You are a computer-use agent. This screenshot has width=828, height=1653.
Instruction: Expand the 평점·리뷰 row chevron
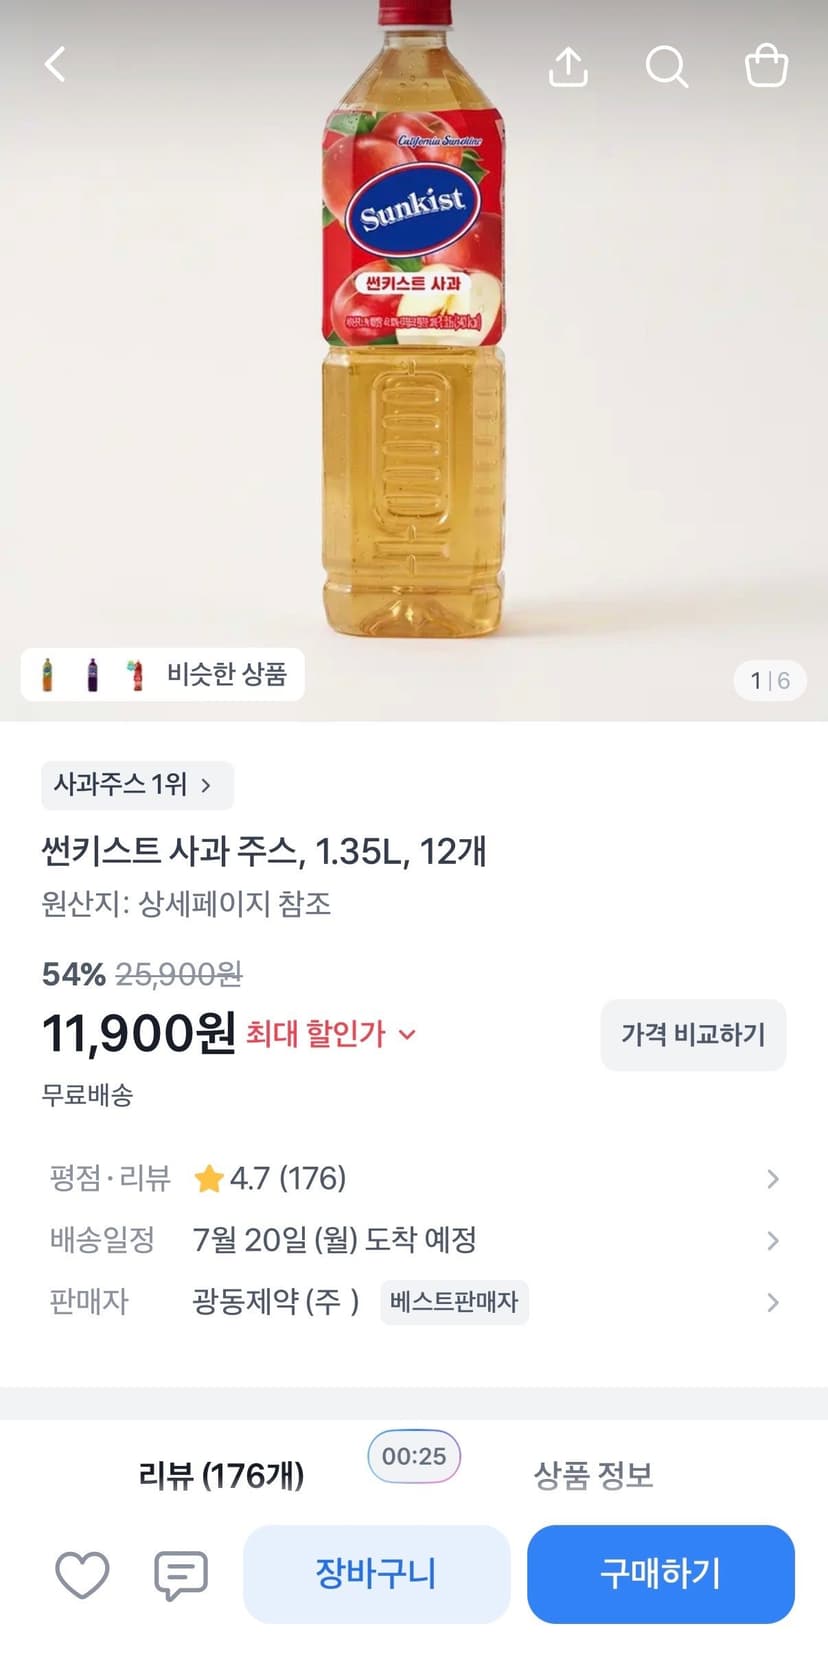click(772, 1179)
